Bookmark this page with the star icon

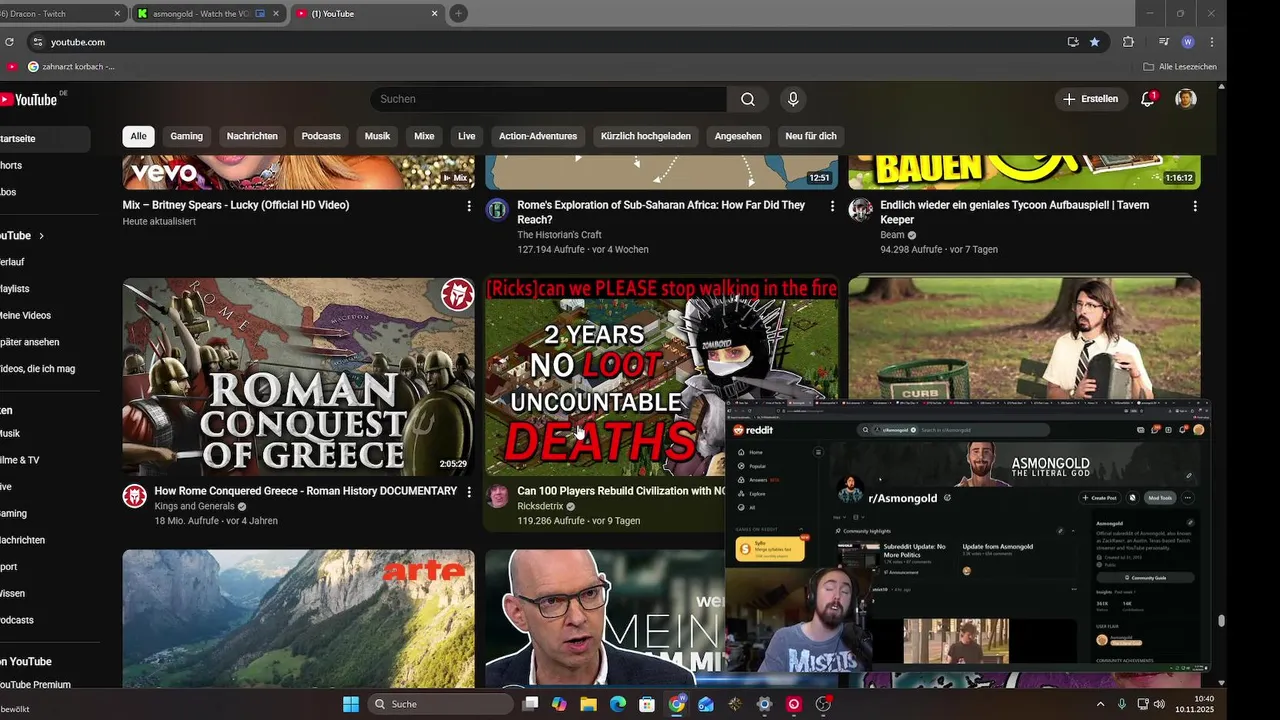pos(1095,42)
